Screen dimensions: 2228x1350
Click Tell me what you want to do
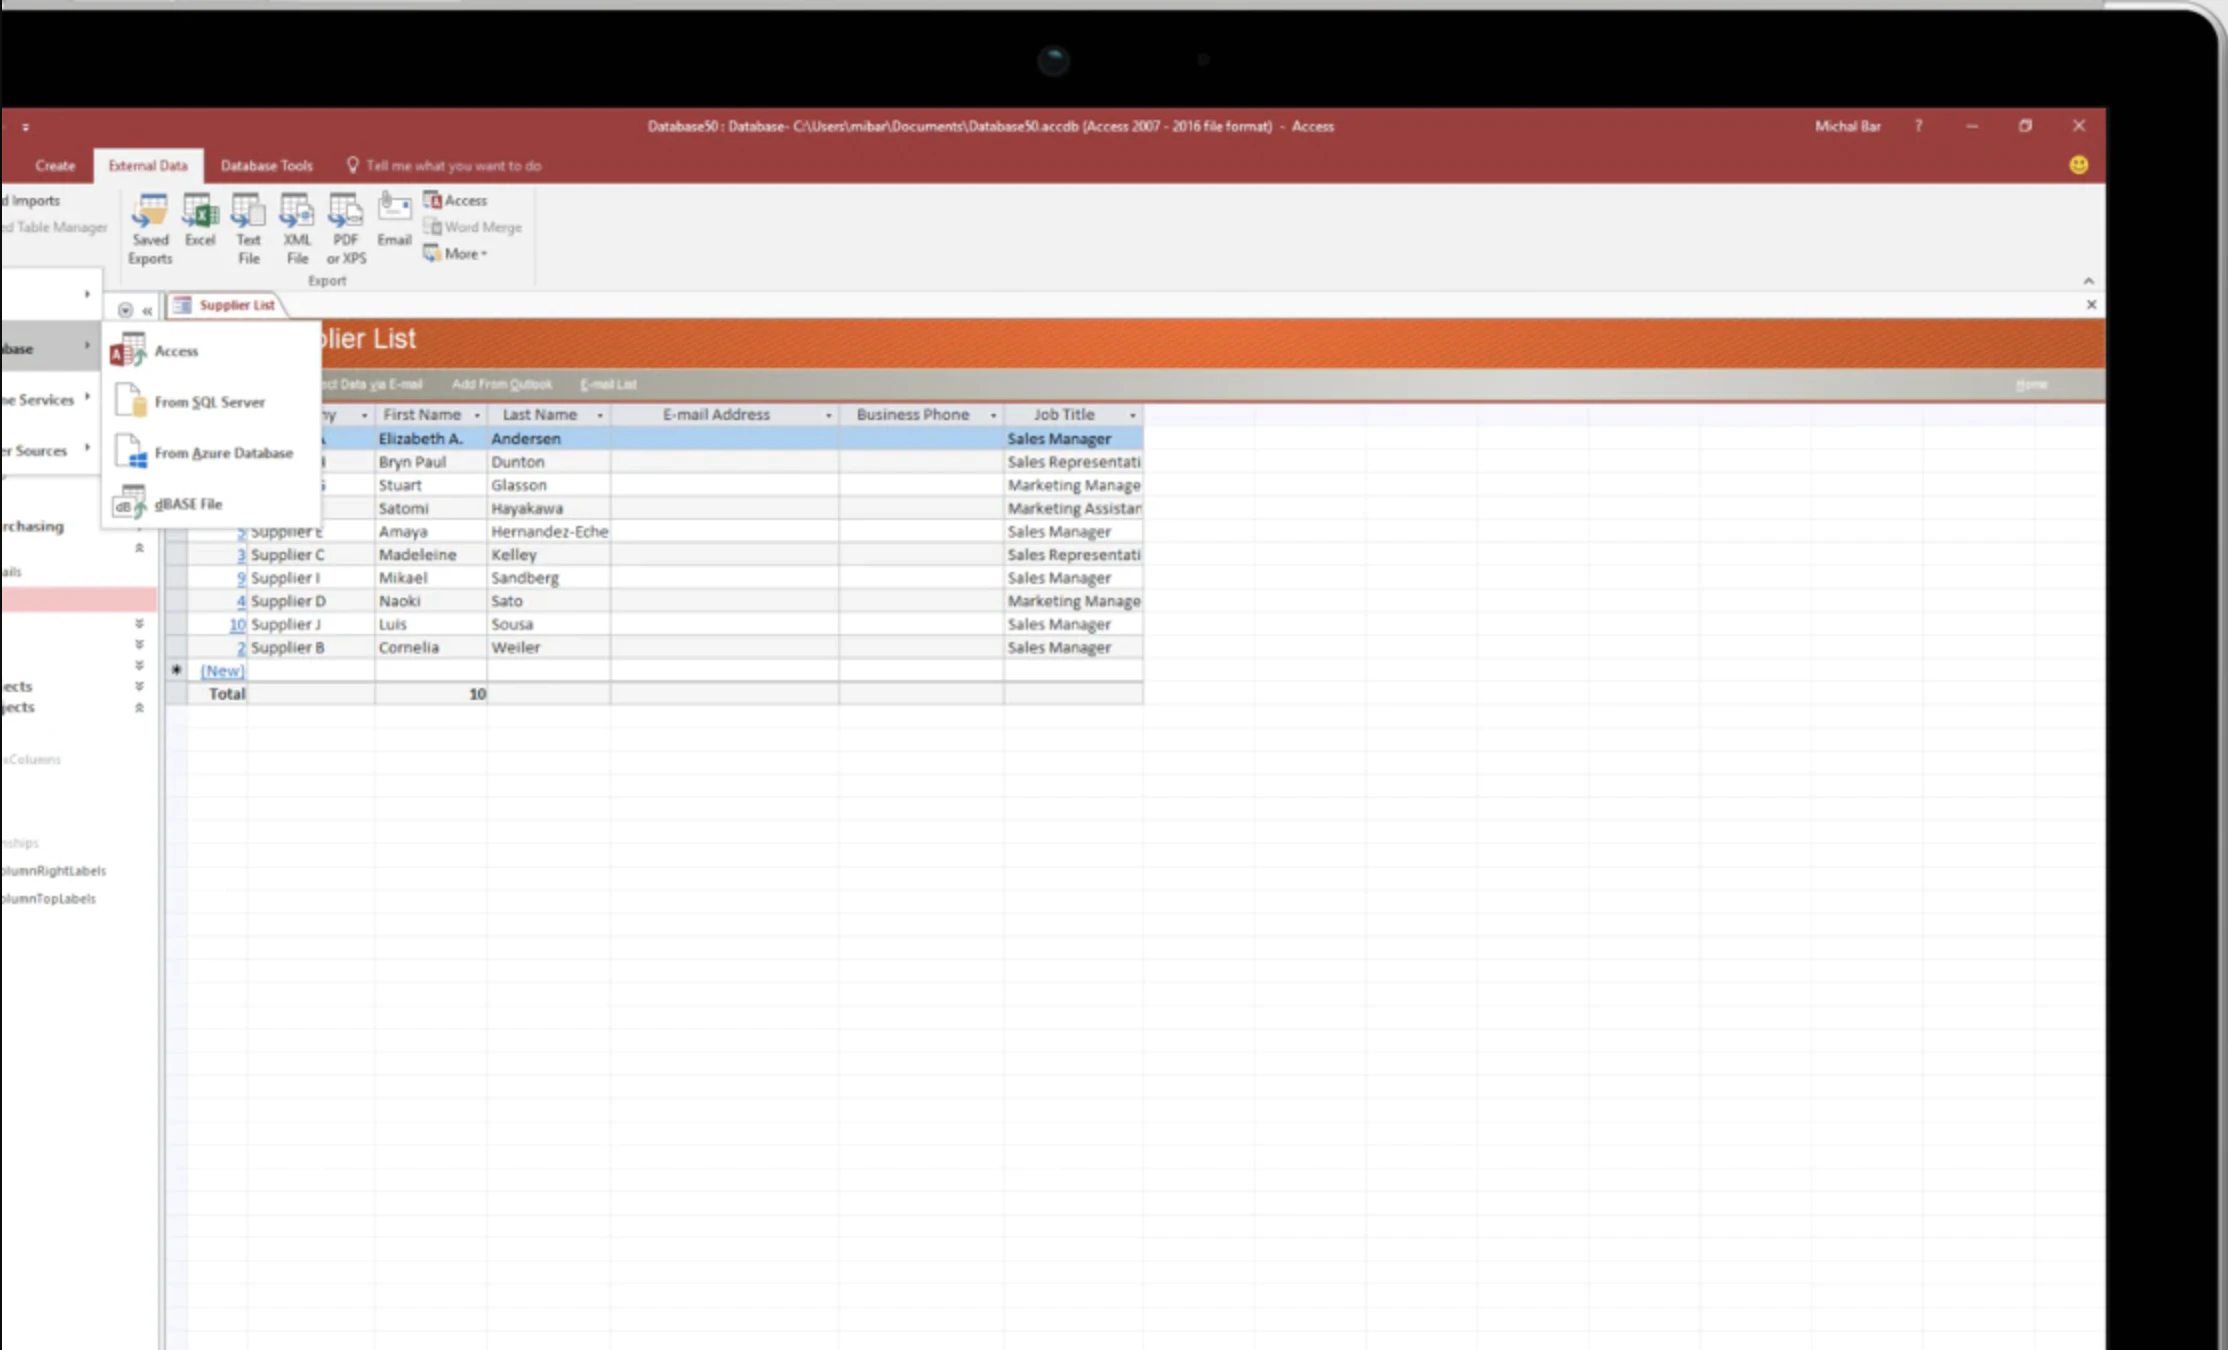(x=442, y=165)
